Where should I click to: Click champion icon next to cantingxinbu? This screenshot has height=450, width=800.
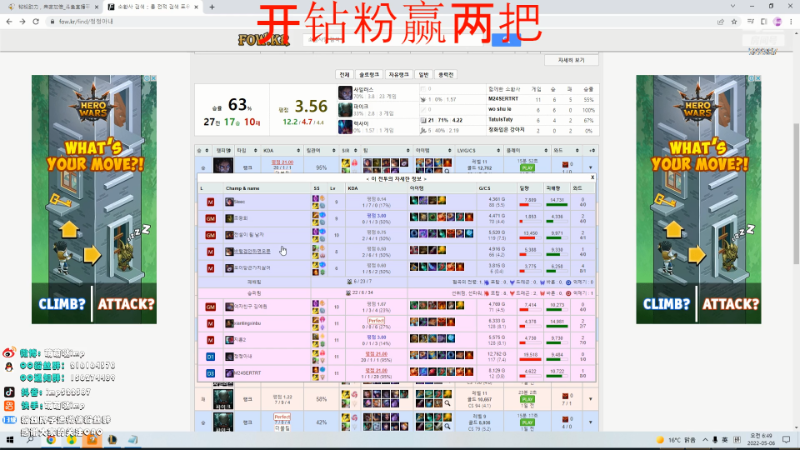click(230, 323)
